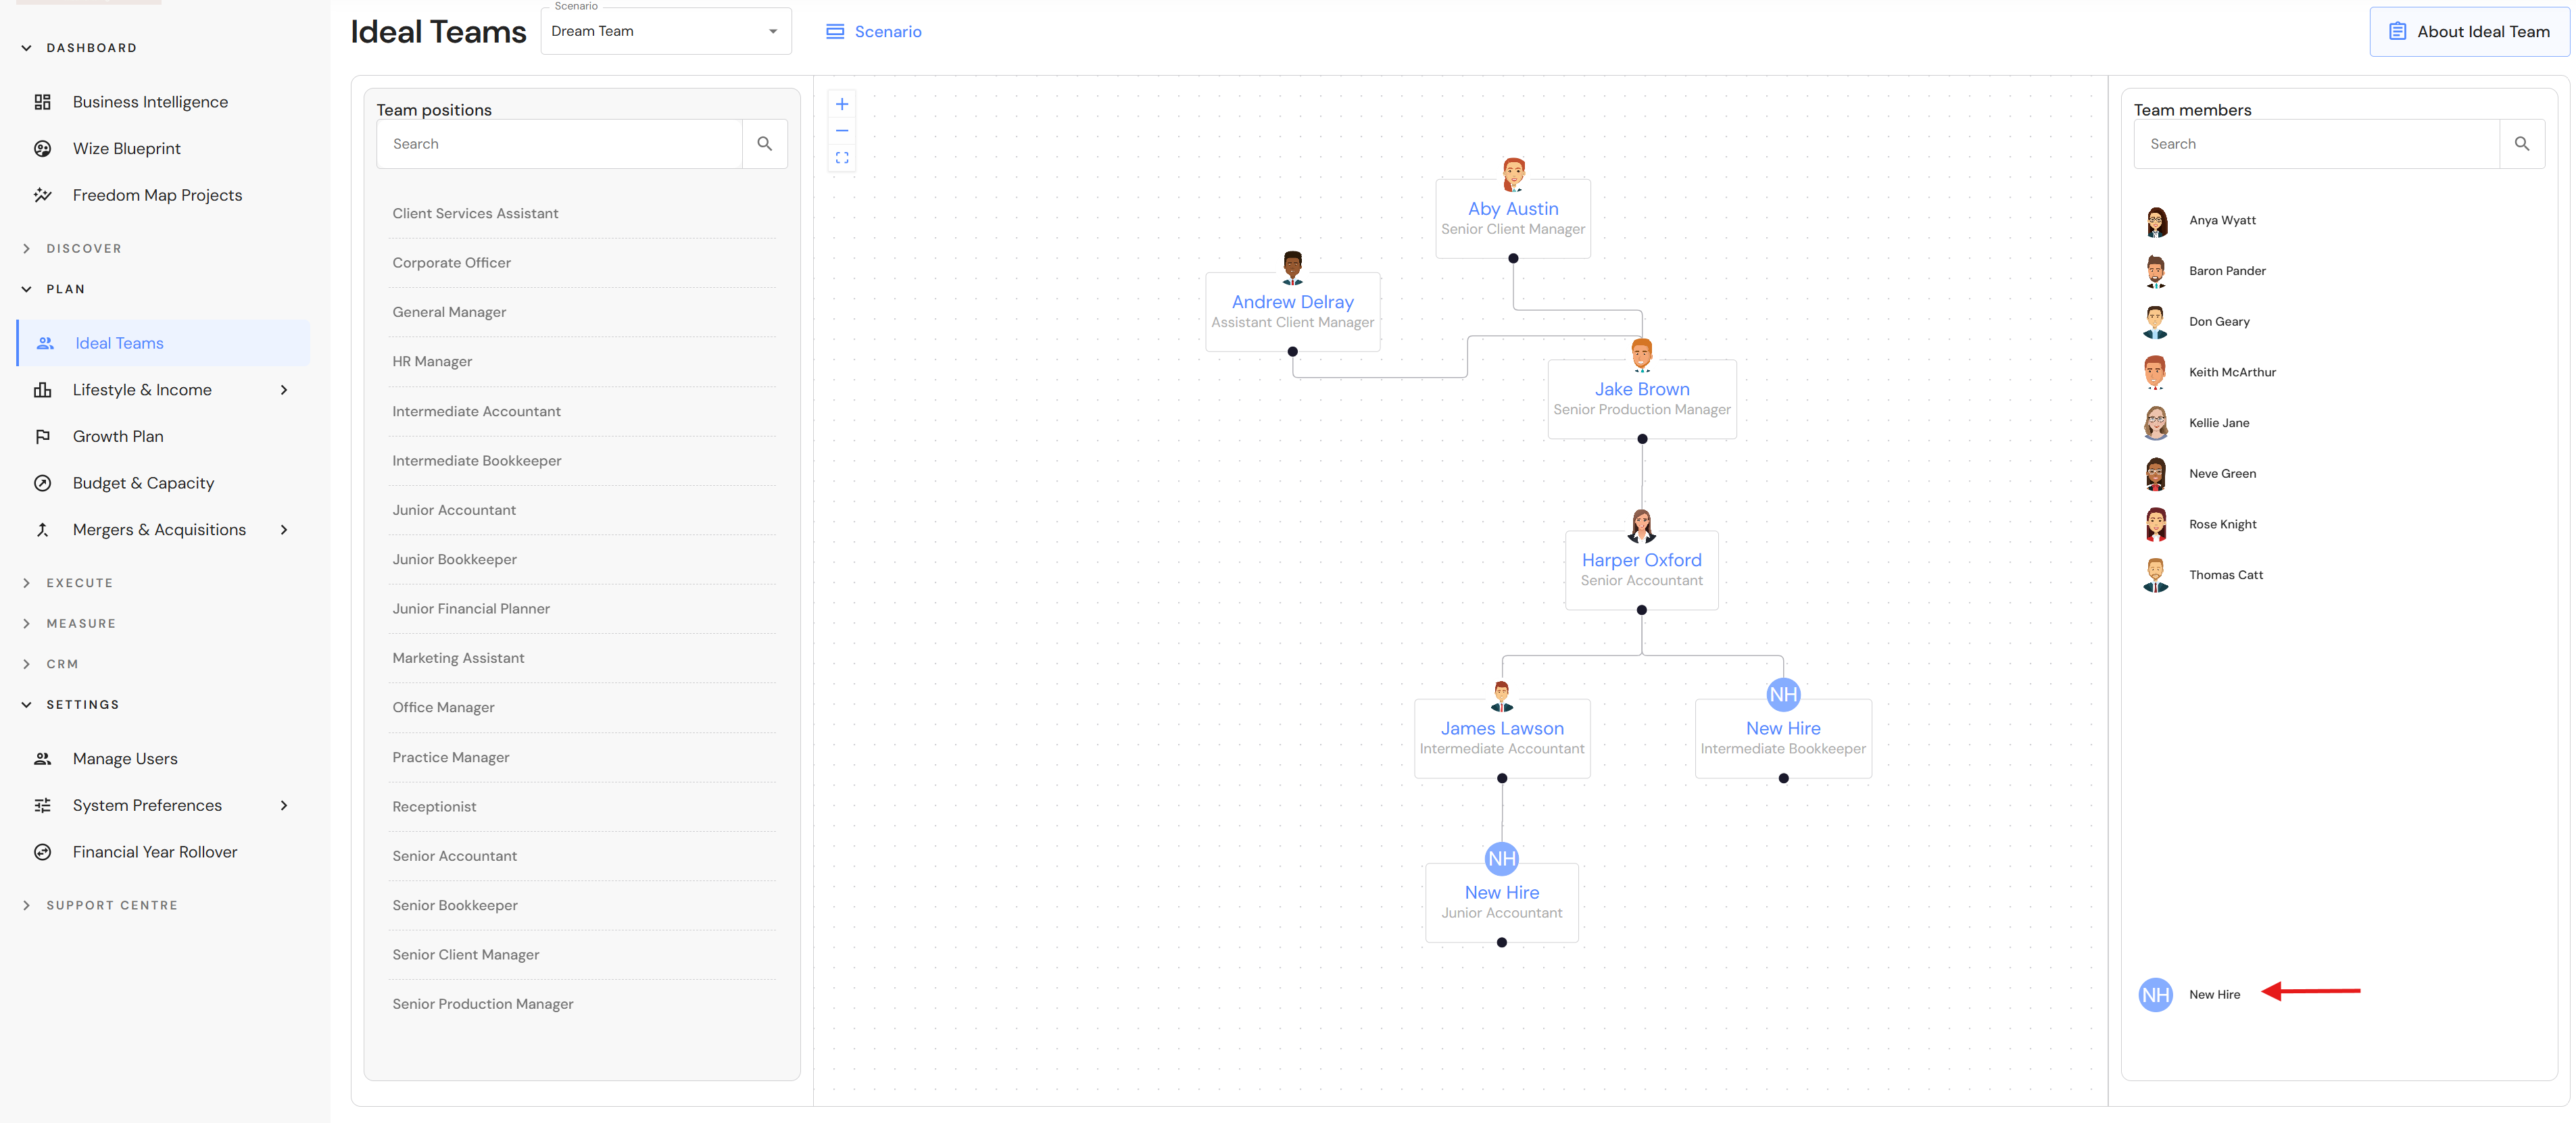Select Senior Bookkeeper position in list
The width and height of the screenshot is (2576, 1123).
click(x=455, y=905)
